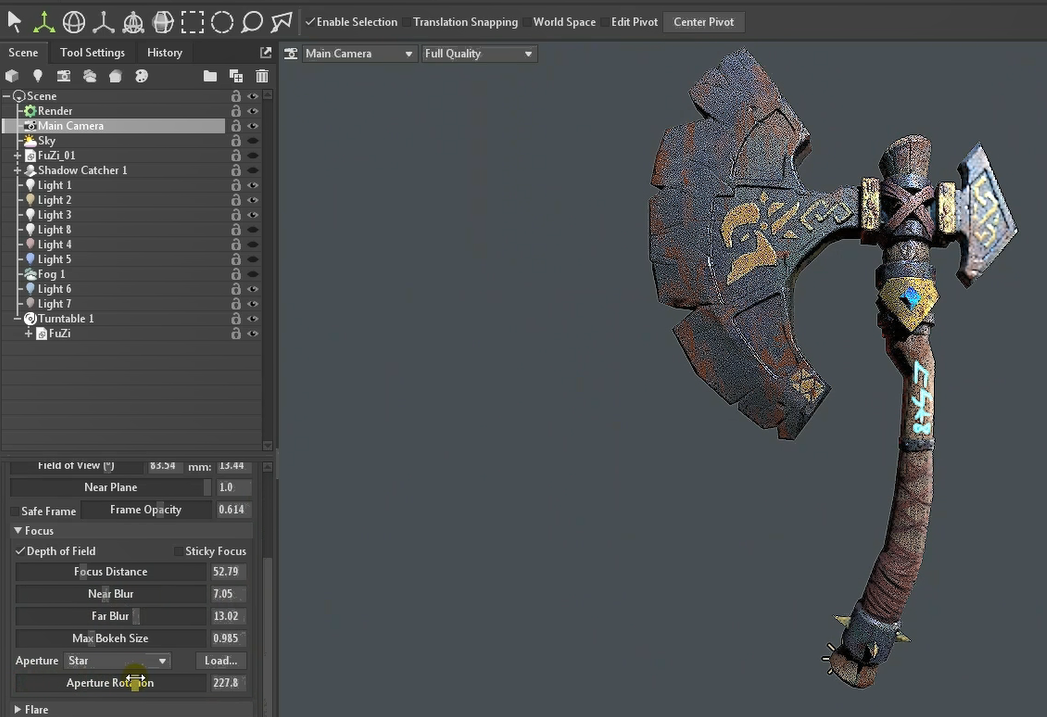Enable Edit Pivot checkbox
The height and width of the screenshot is (717, 1047).
(x=605, y=22)
